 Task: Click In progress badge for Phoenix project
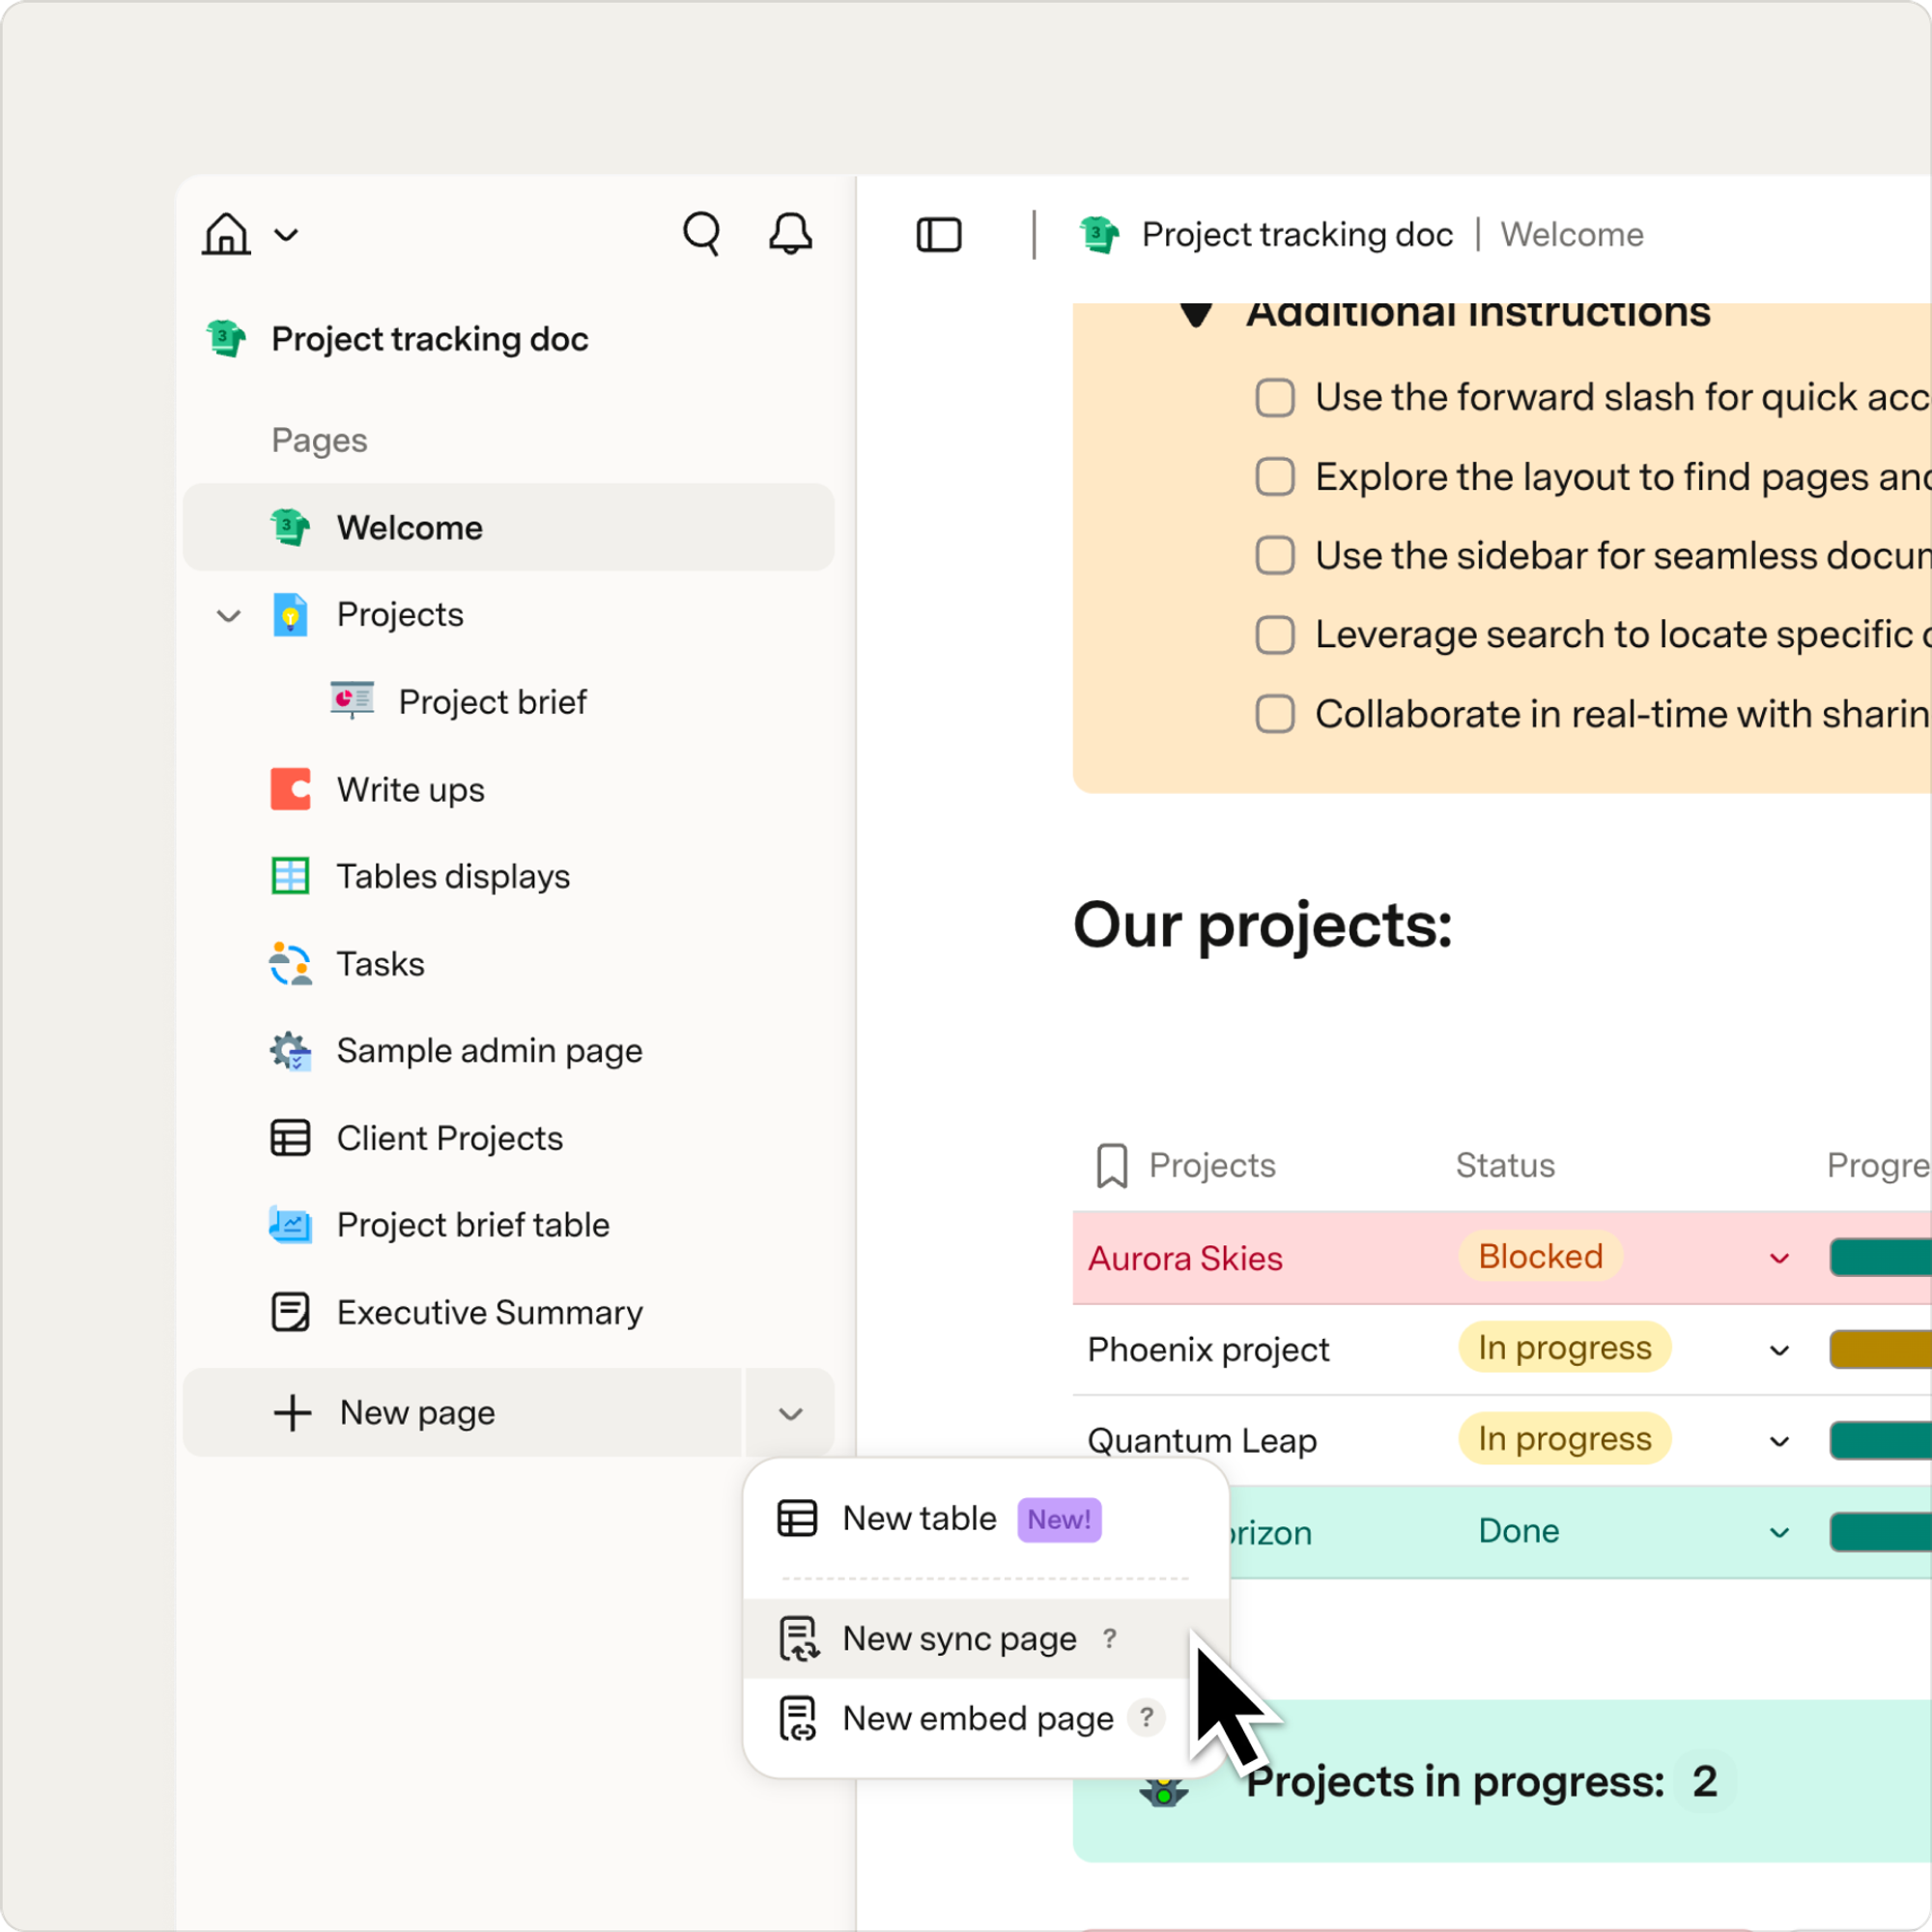tap(1564, 1348)
